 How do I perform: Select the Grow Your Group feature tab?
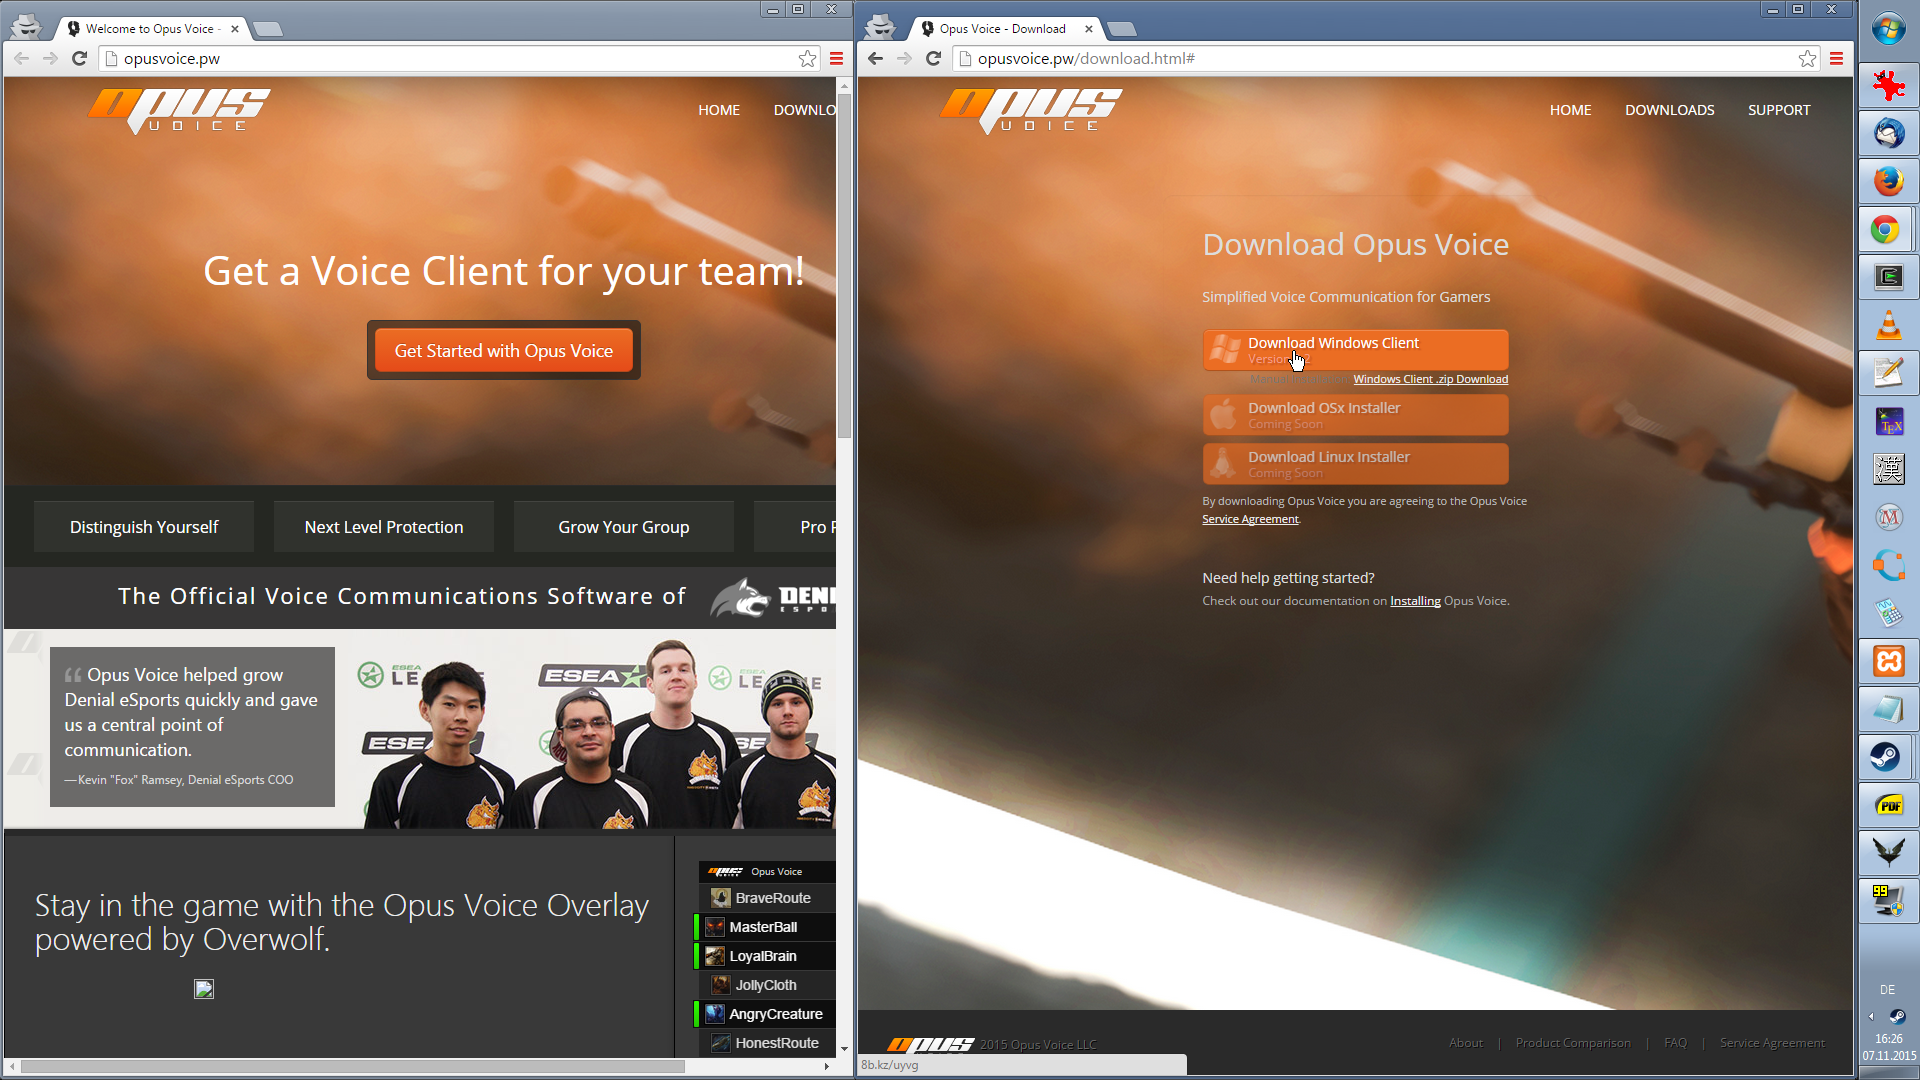pos(623,527)
